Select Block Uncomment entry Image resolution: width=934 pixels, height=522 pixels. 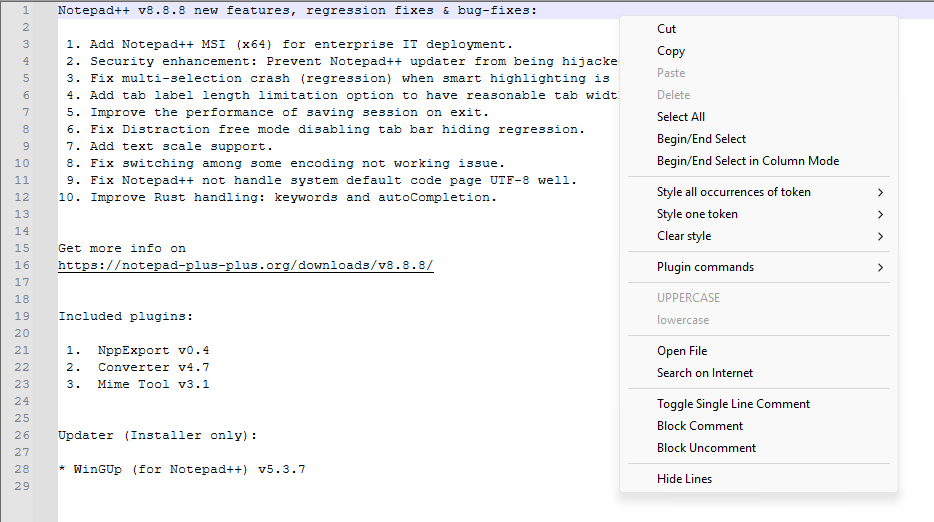click(x=706, y=448)
